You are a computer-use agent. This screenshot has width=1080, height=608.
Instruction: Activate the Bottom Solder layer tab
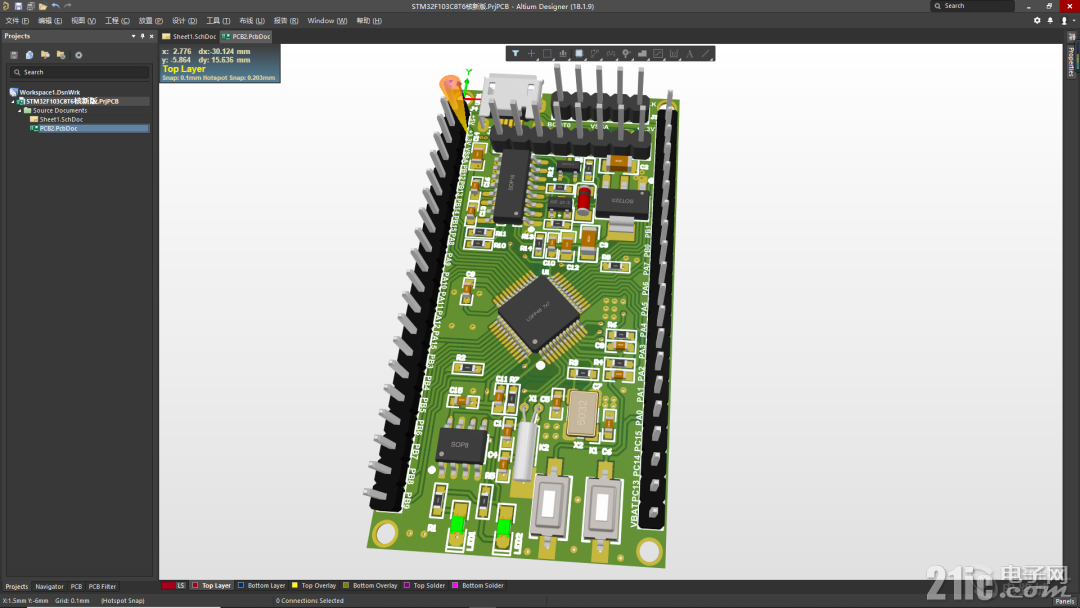coord(478,585)
